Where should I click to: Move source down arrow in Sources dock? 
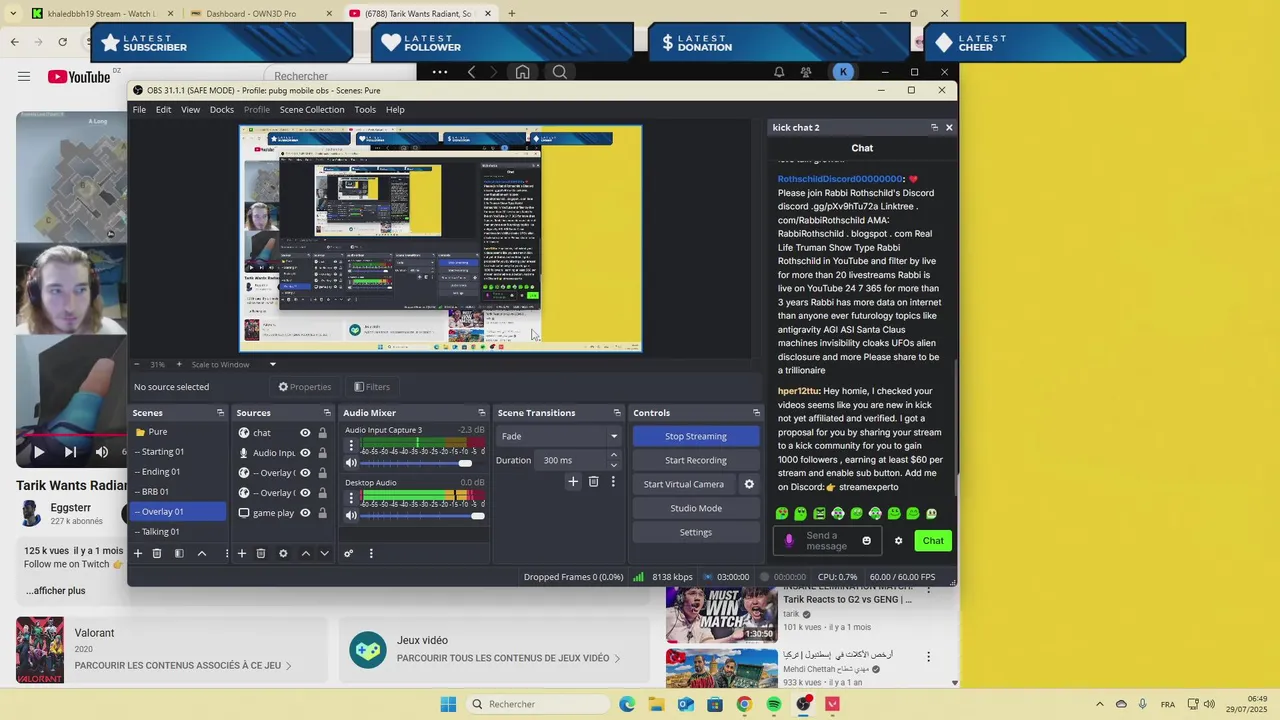324,553
